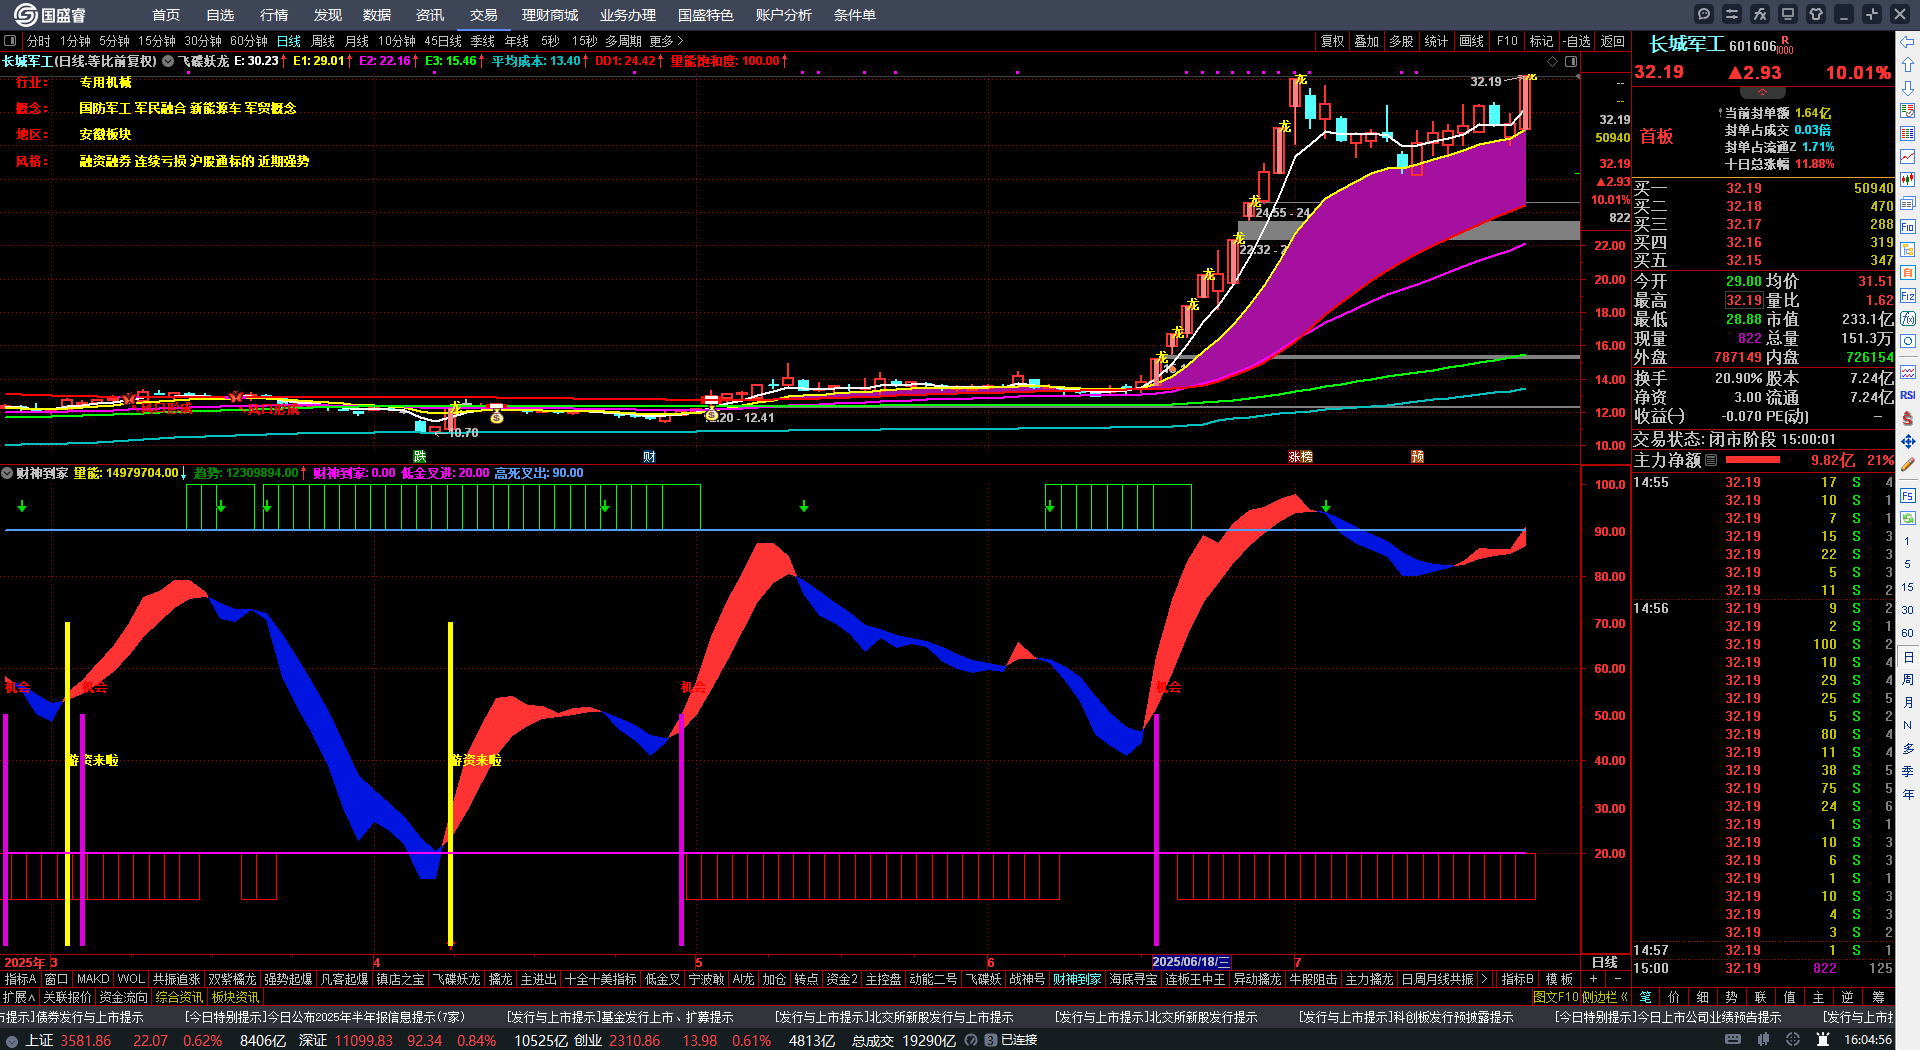Toggle 叠加 overlay option
Image resolution: width=1920 pixels, height=1050 pixels.
coord(1366,41)
